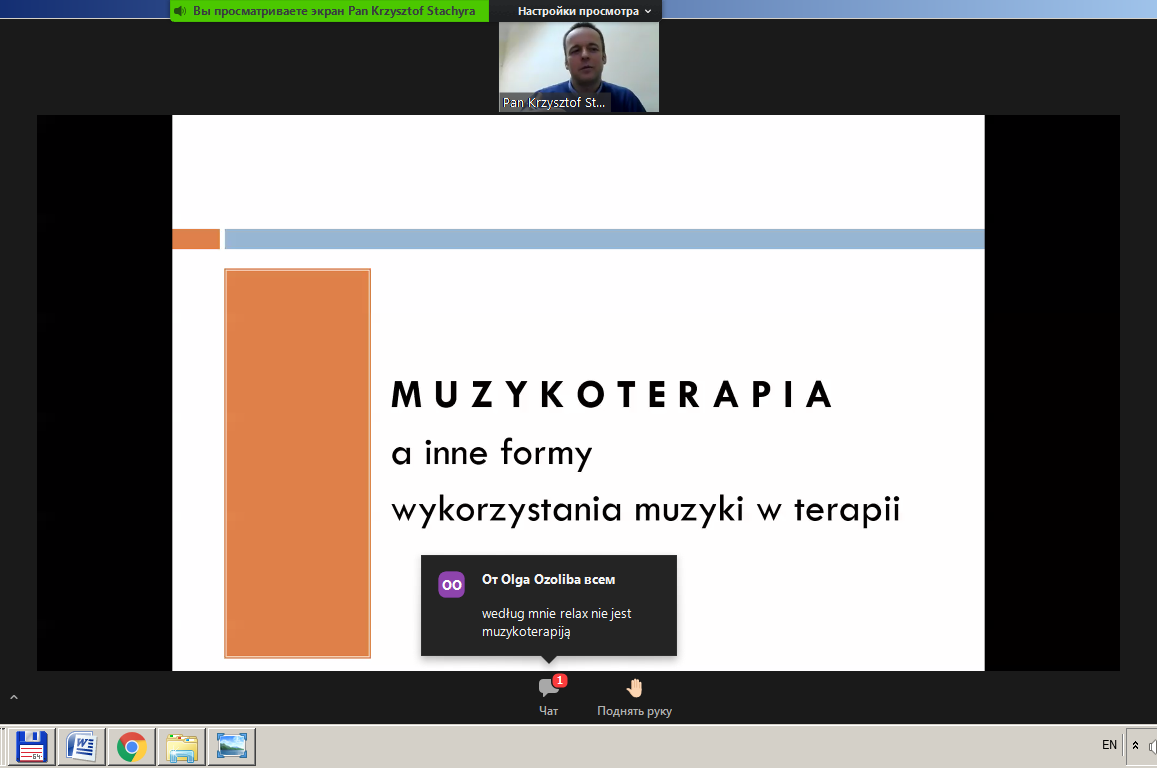1157x768 pixels.
Task: Open the file explorer folder in taskbar
Action: click(181, 746)
